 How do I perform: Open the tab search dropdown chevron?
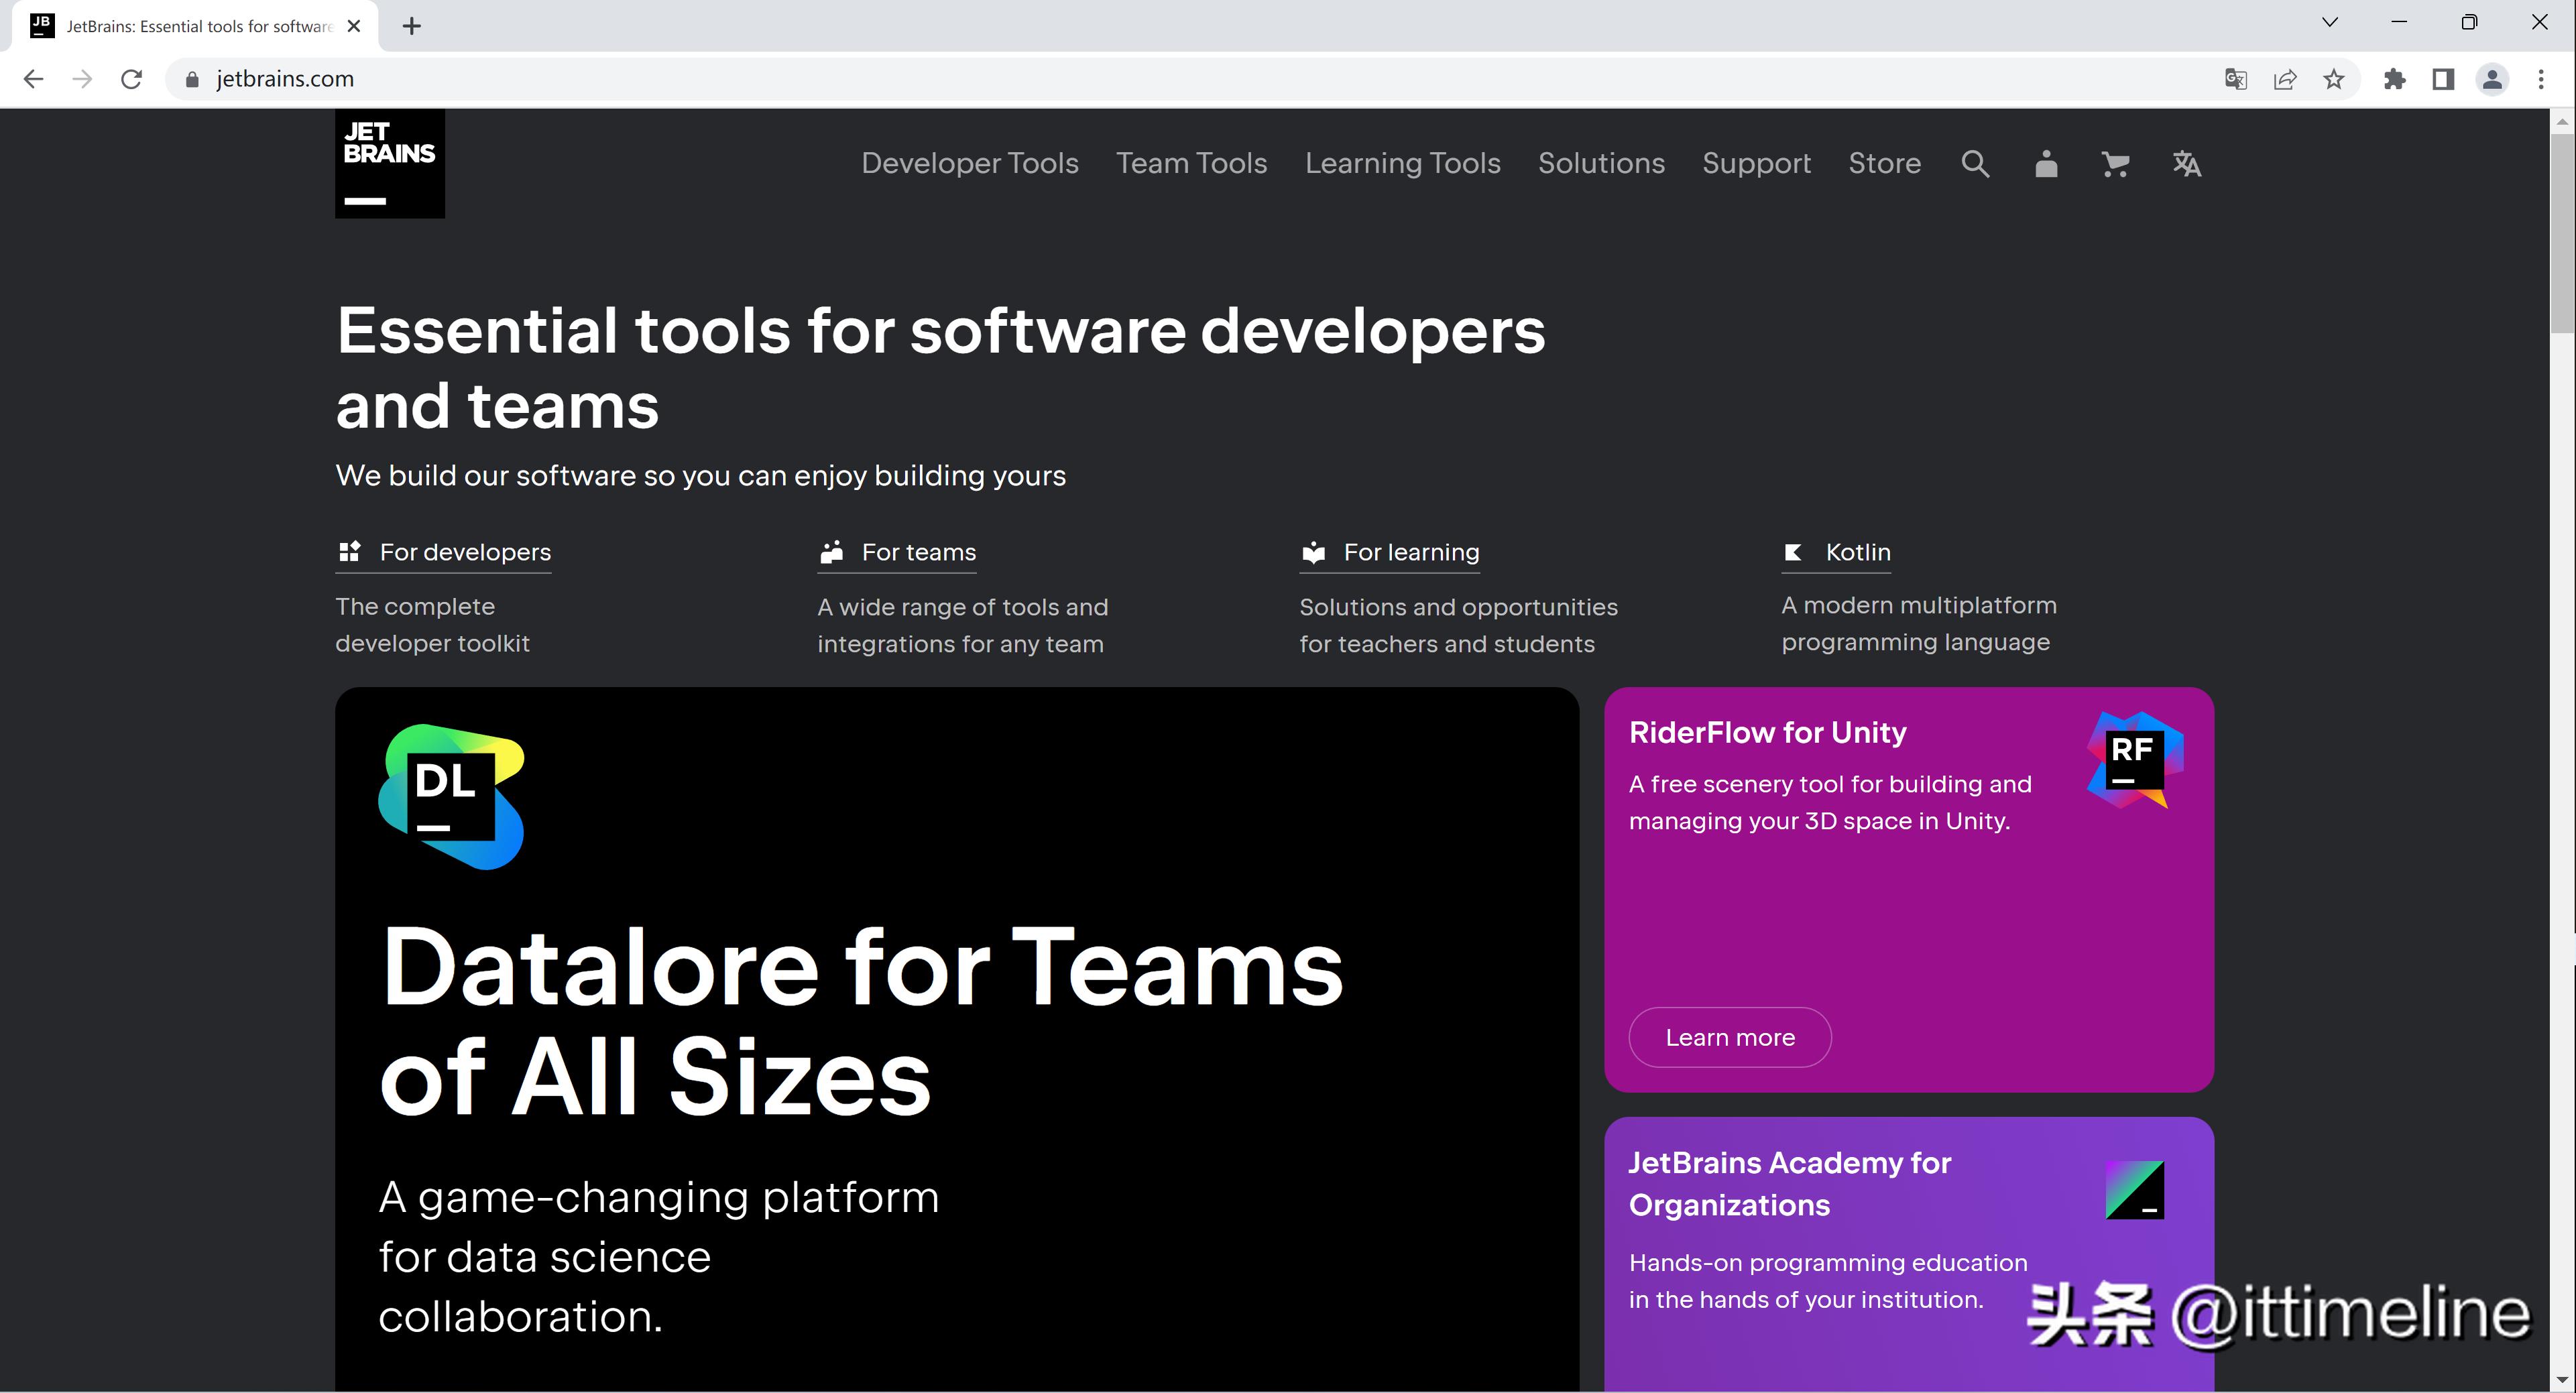point(2330,22)
